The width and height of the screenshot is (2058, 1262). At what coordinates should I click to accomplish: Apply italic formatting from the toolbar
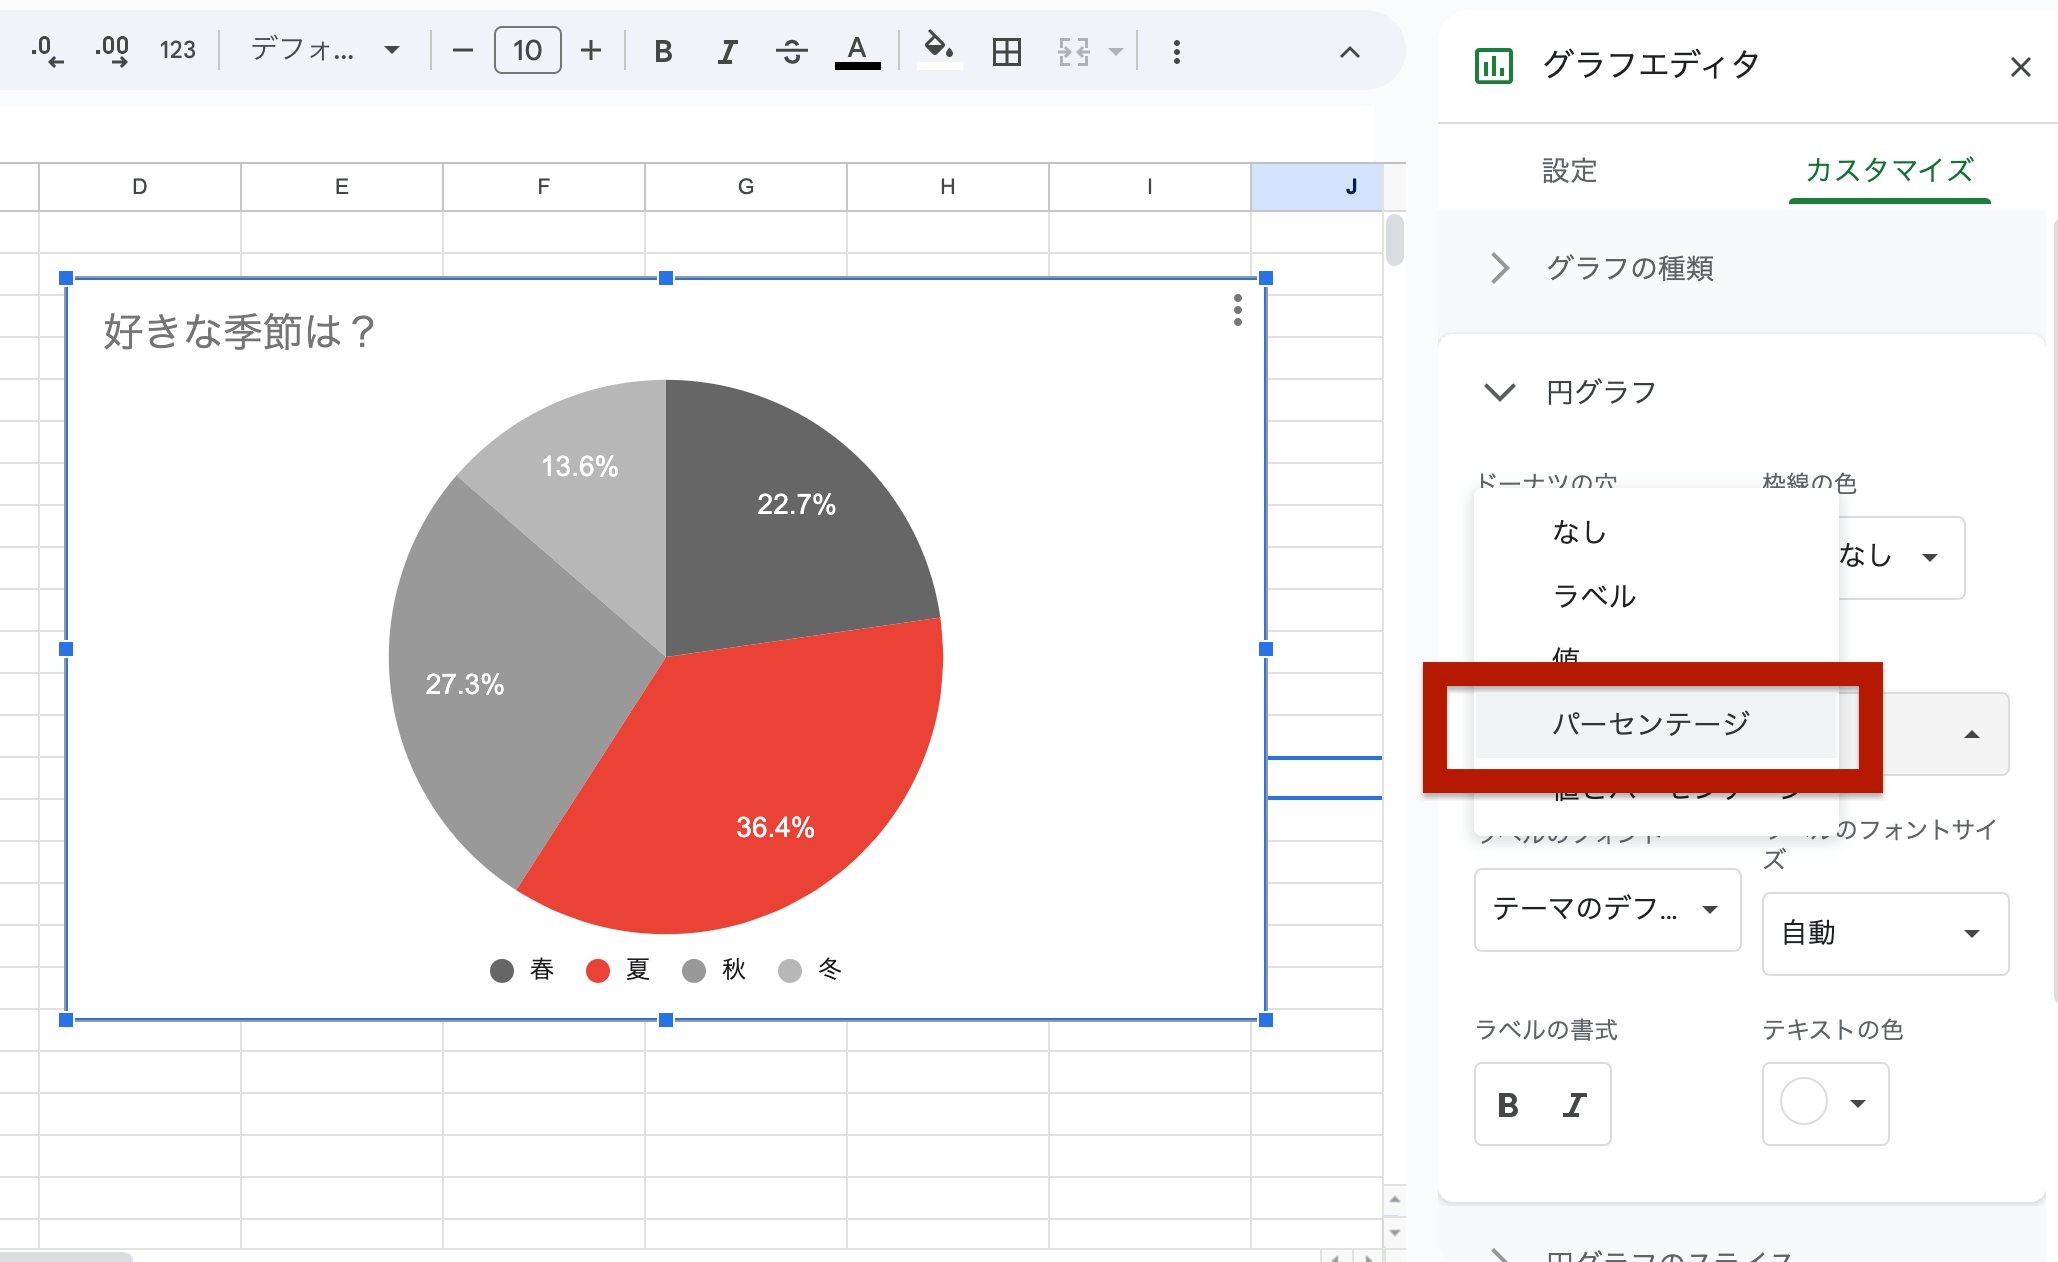click(726, 51)
